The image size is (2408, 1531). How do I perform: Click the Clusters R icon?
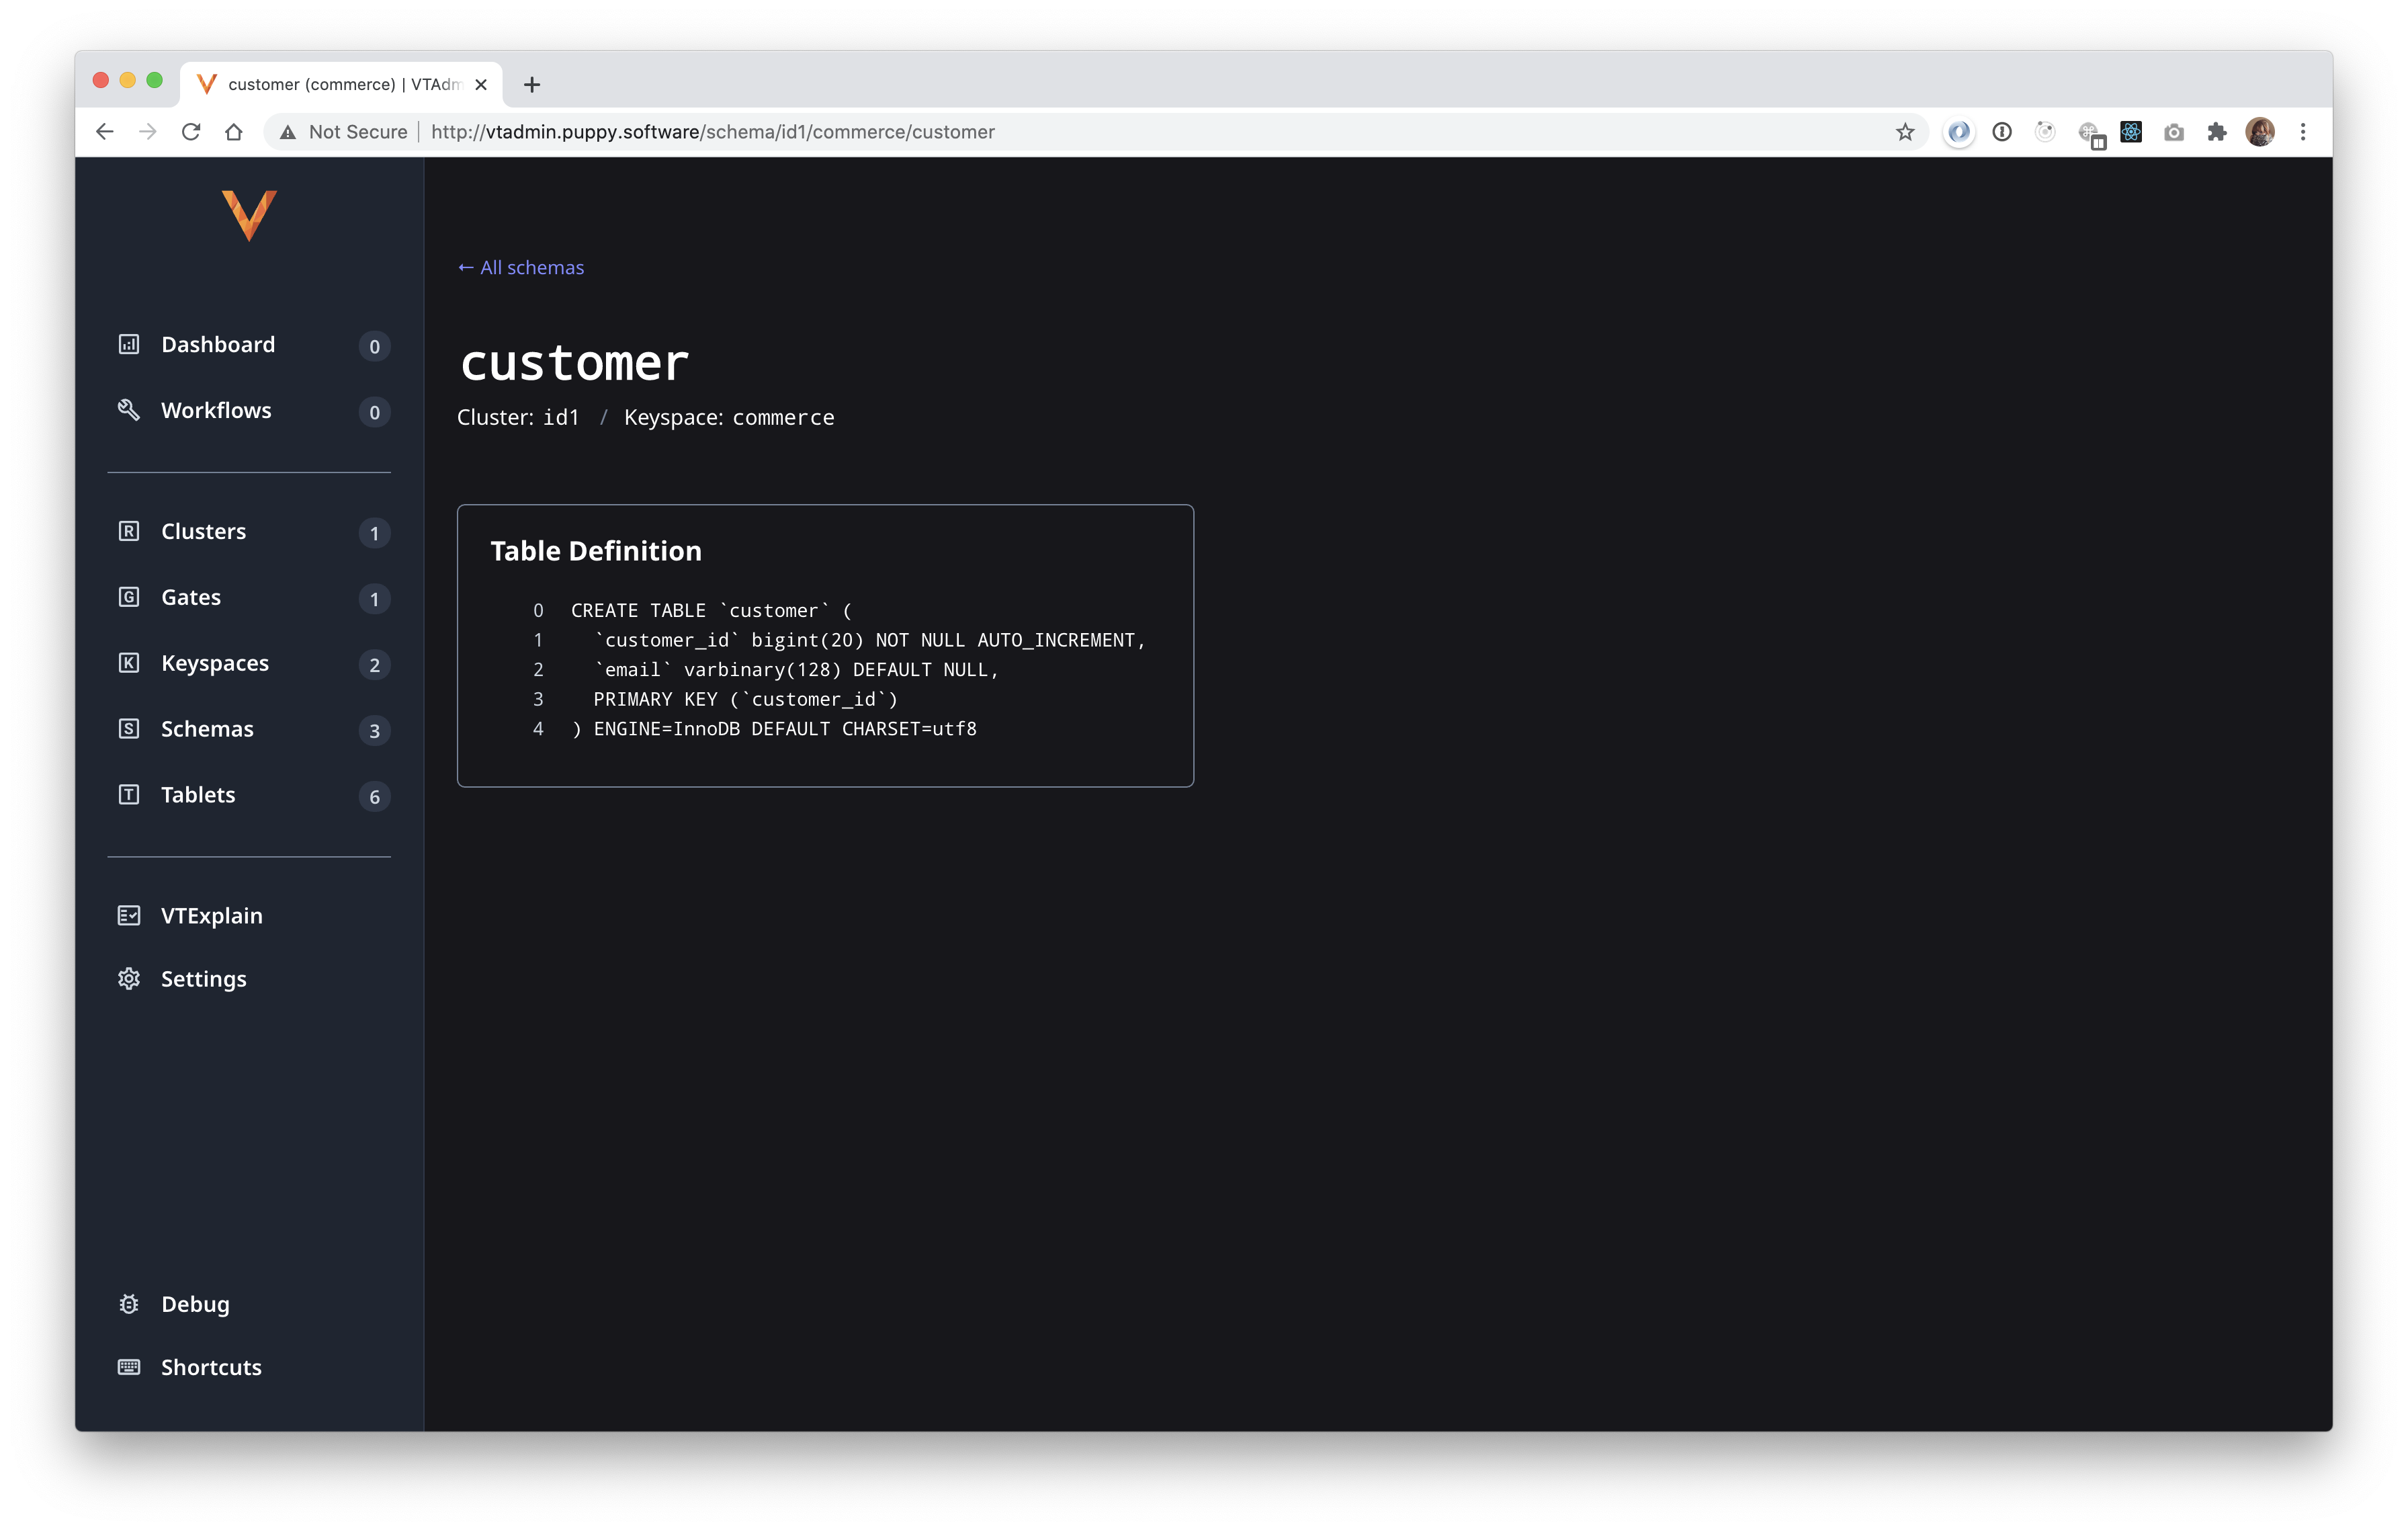[x=129, y=531]
